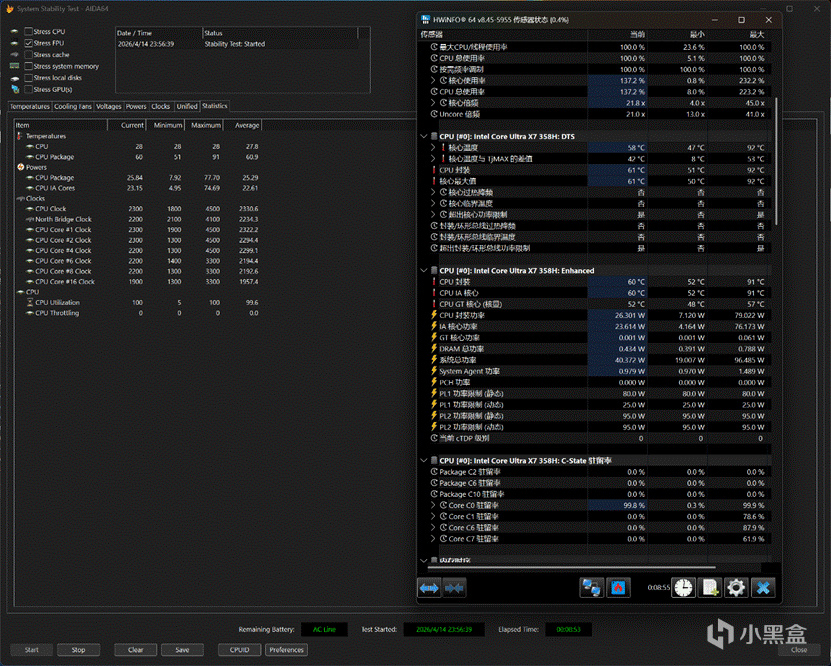This screenshot has height=666, width=831.
Task: Click chip icon of DTS sensor header
Action: tap(434, 136)
